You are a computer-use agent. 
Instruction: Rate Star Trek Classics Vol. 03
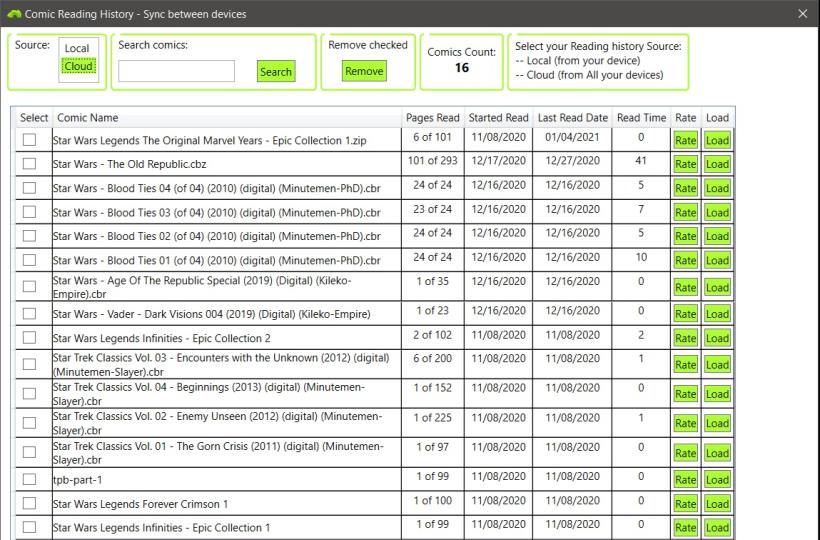point(685,365)
